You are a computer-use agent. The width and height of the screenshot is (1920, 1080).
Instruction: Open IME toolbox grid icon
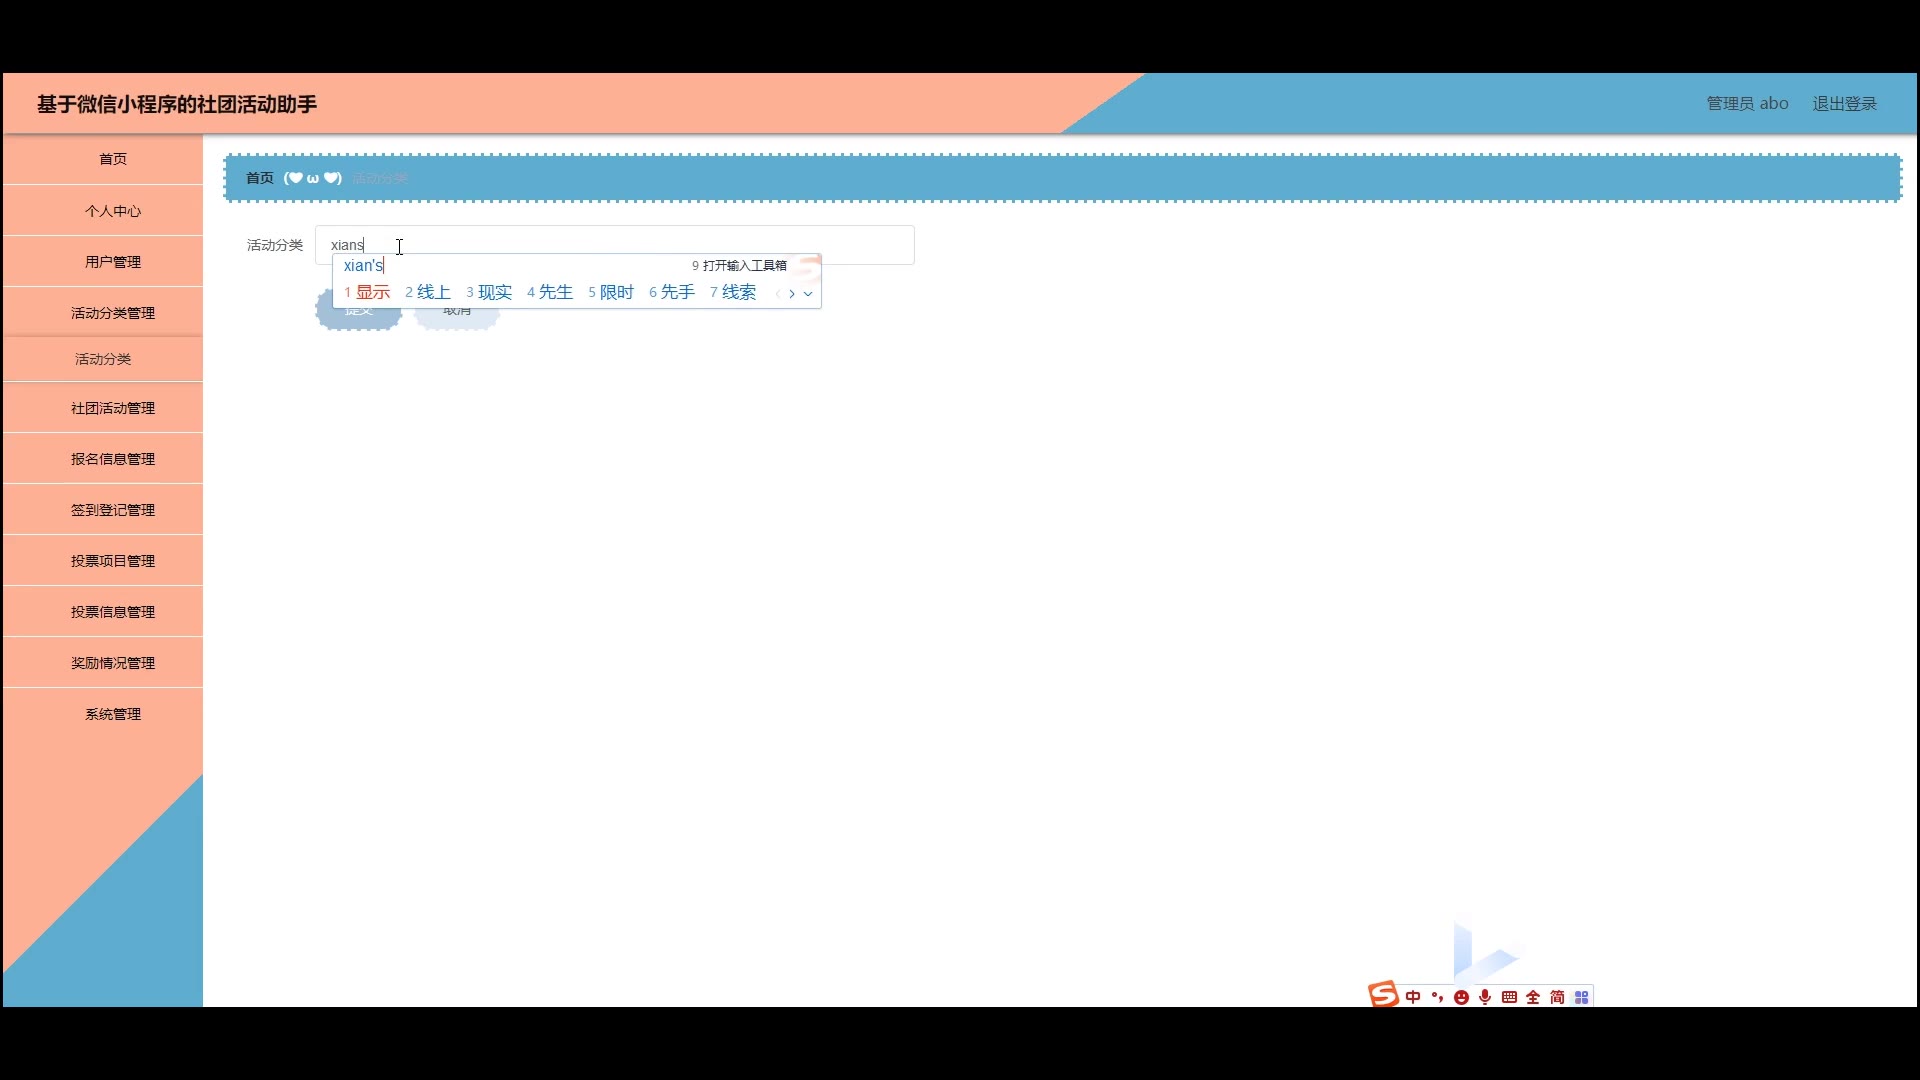click(1581, 997)
